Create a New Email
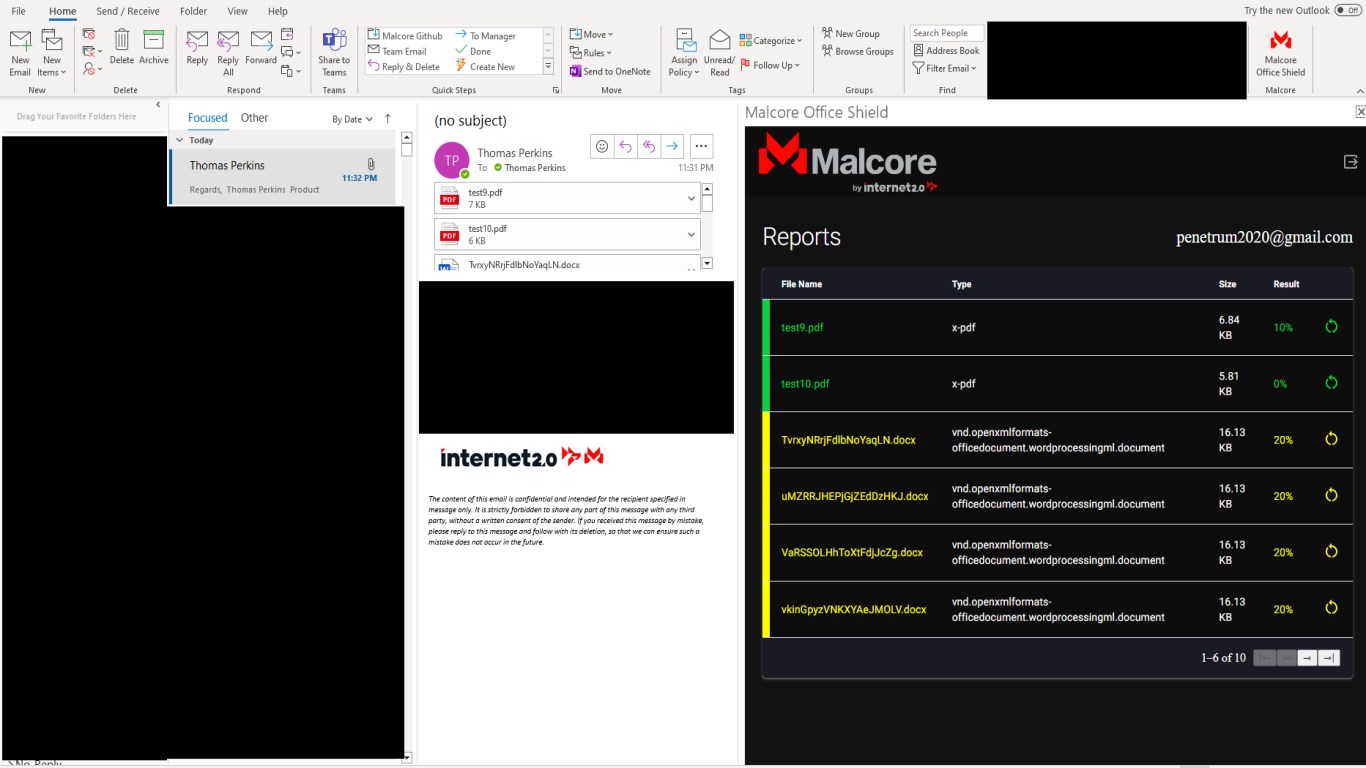 20,53
